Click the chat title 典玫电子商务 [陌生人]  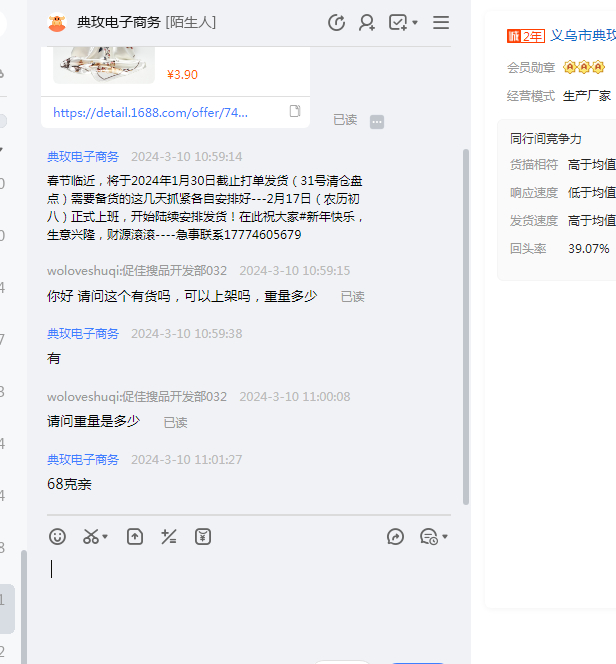click(x=146, y=22)
